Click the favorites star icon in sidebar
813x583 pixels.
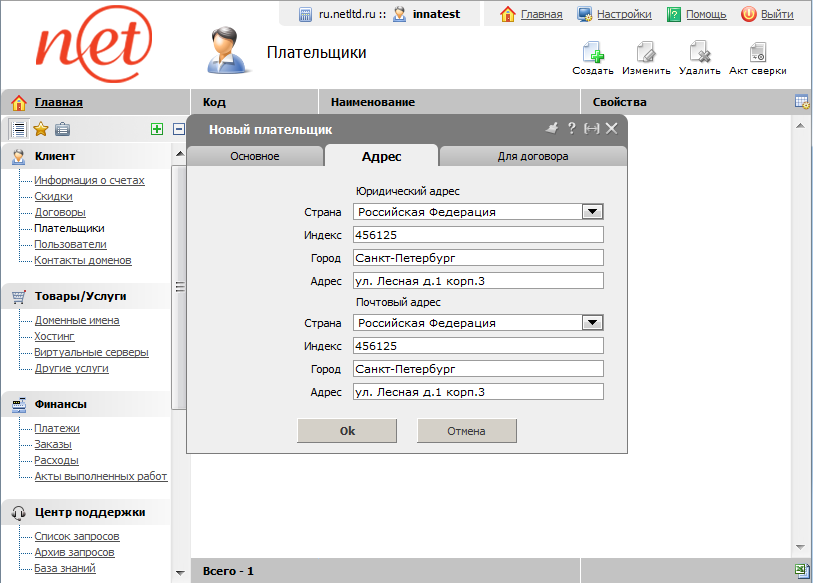coord(41,128)
